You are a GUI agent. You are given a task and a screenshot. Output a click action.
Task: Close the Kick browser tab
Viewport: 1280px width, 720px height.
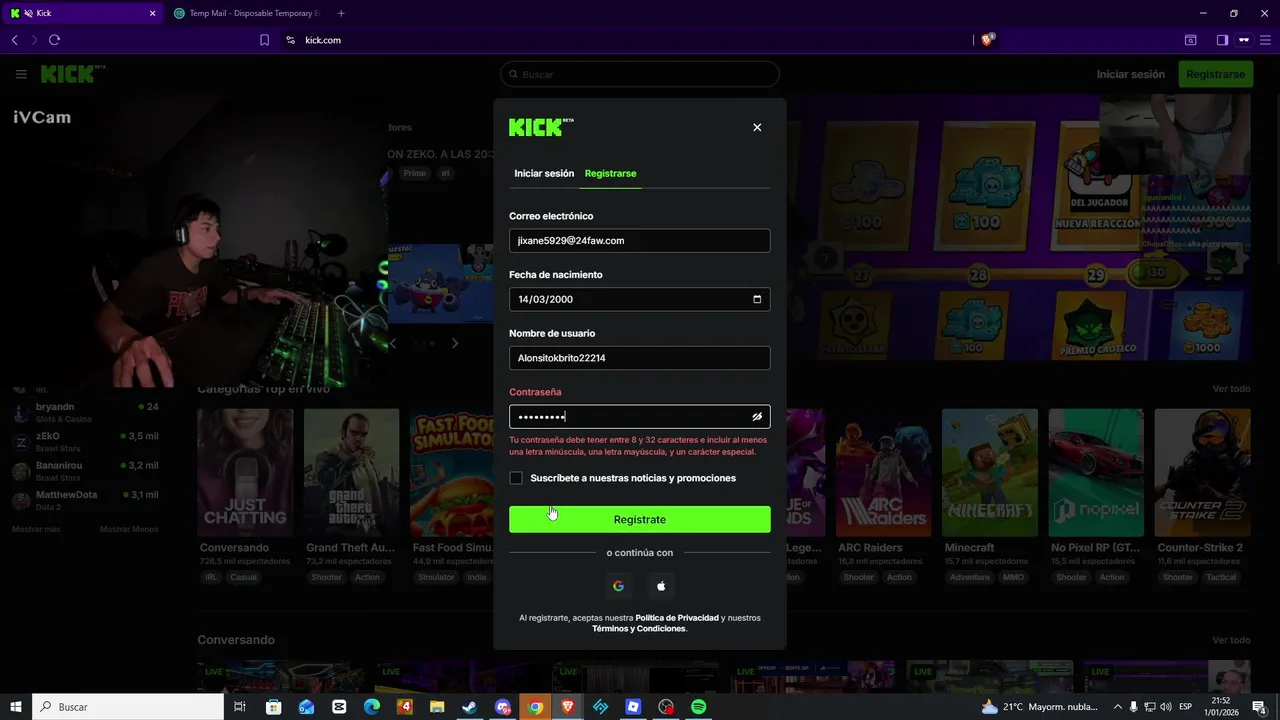[x=152, y=13]
